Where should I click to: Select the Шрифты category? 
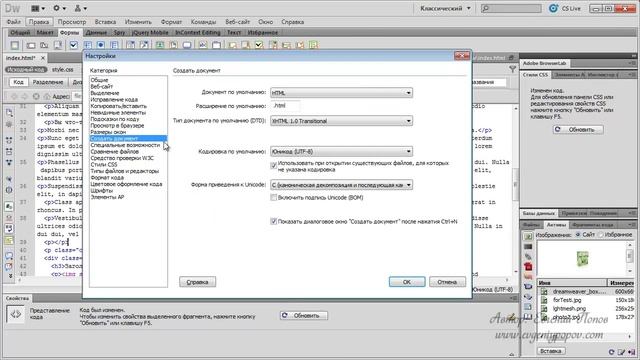tap(102, 191)
